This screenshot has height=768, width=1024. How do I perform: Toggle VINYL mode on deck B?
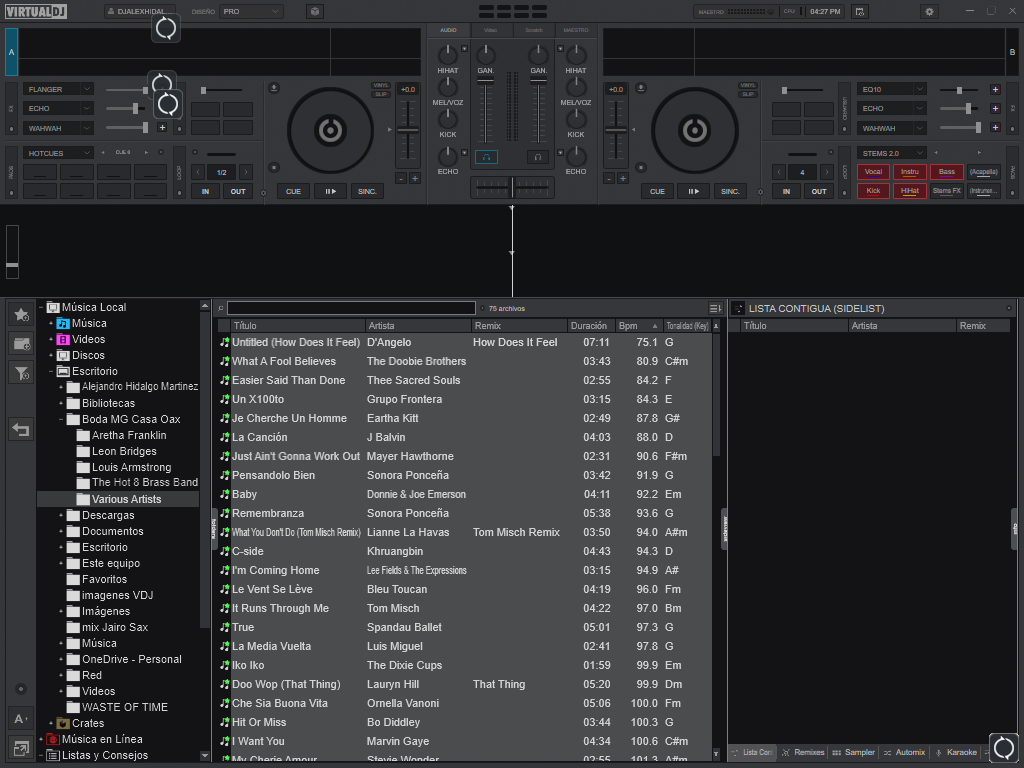(x=748, y=86)
